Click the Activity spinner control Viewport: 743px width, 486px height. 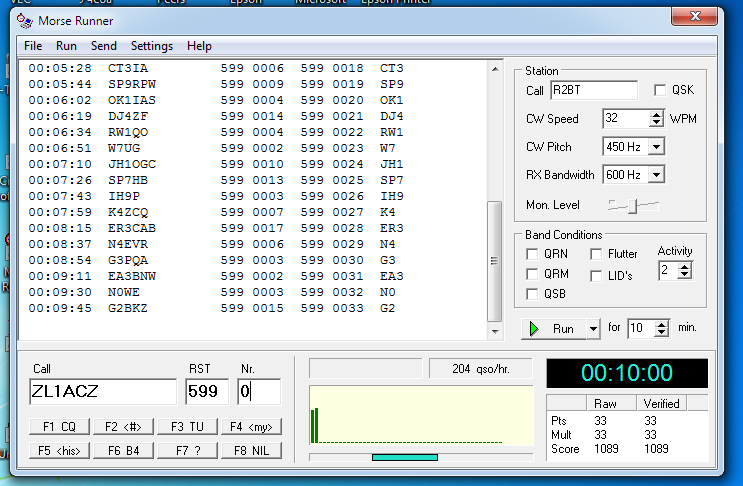[x=684, y=270]
